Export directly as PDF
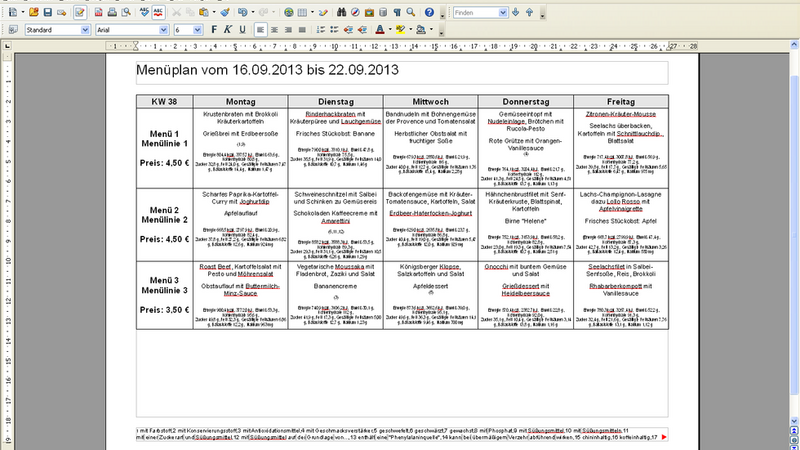 tap(98, 12)
